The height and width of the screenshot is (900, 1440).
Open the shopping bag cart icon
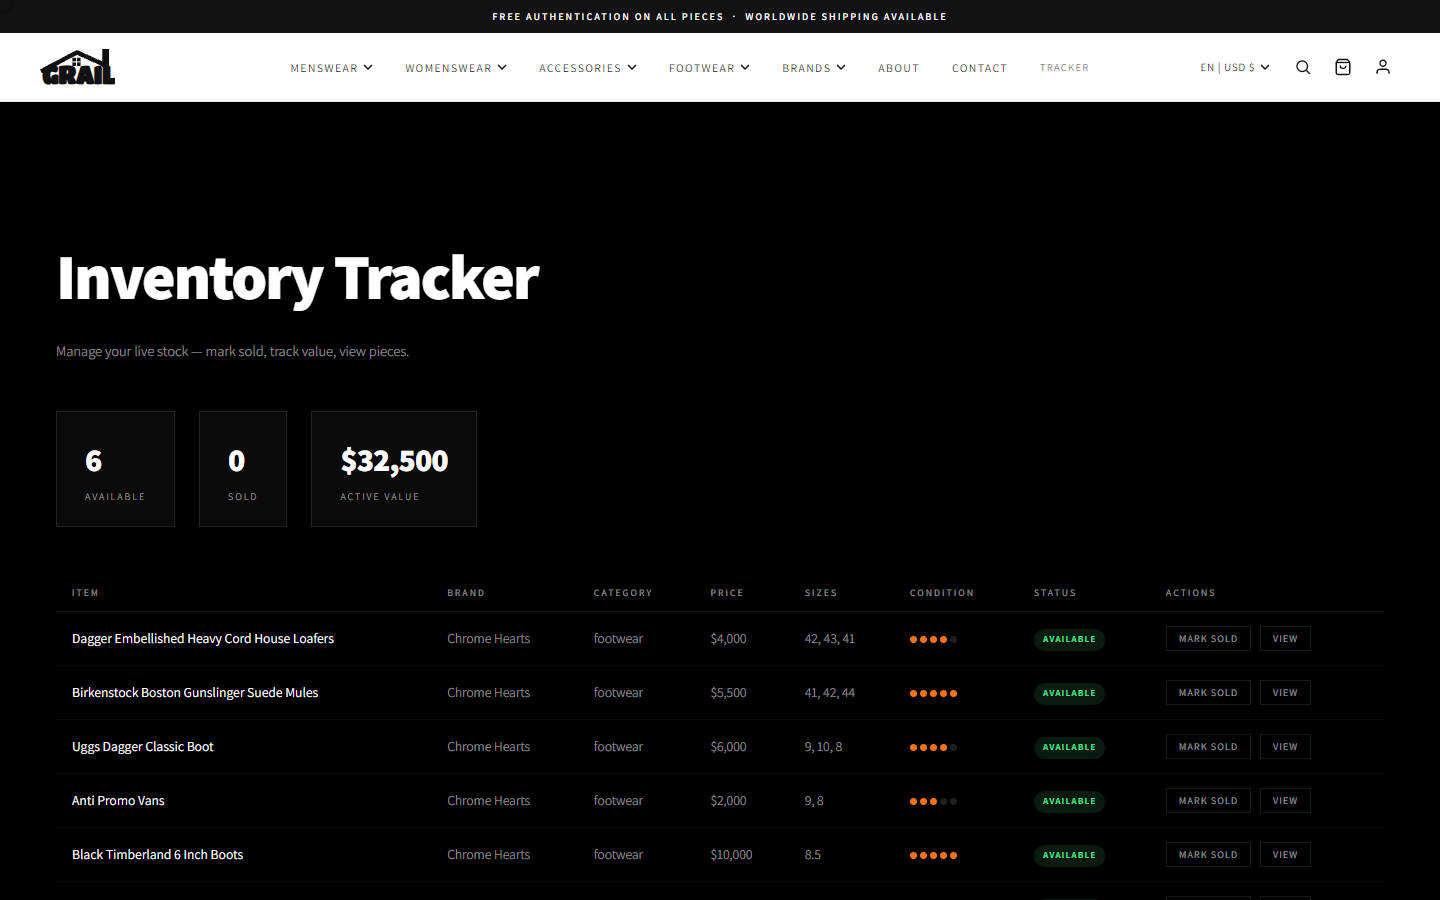coord(1343,67)
